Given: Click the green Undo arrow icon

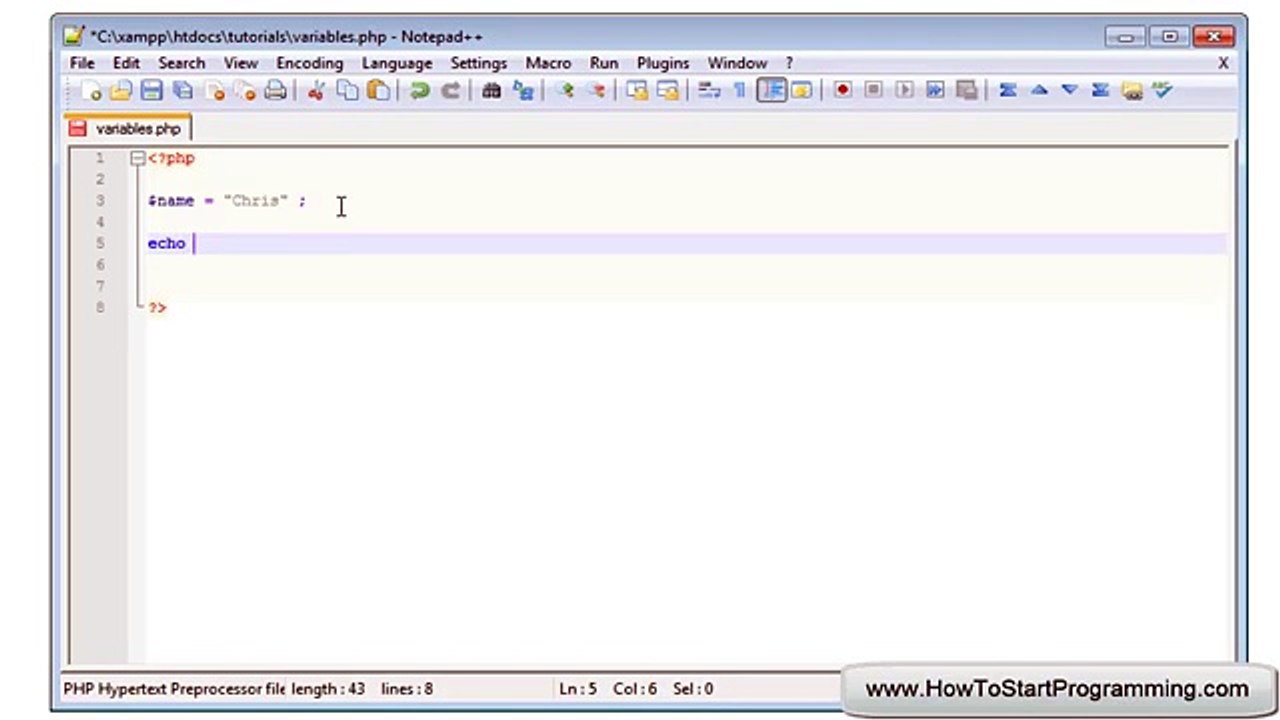Looking at the screenshot, I should [x=420, y=91].
